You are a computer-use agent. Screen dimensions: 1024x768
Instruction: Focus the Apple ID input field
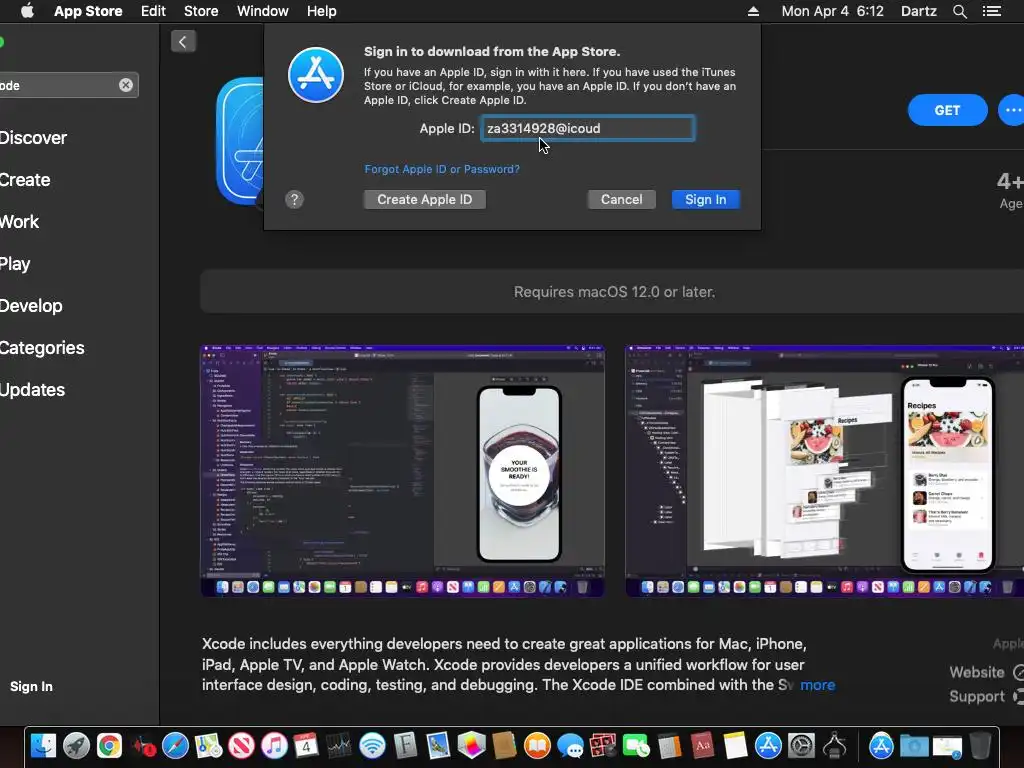click(x=588, y=128)
